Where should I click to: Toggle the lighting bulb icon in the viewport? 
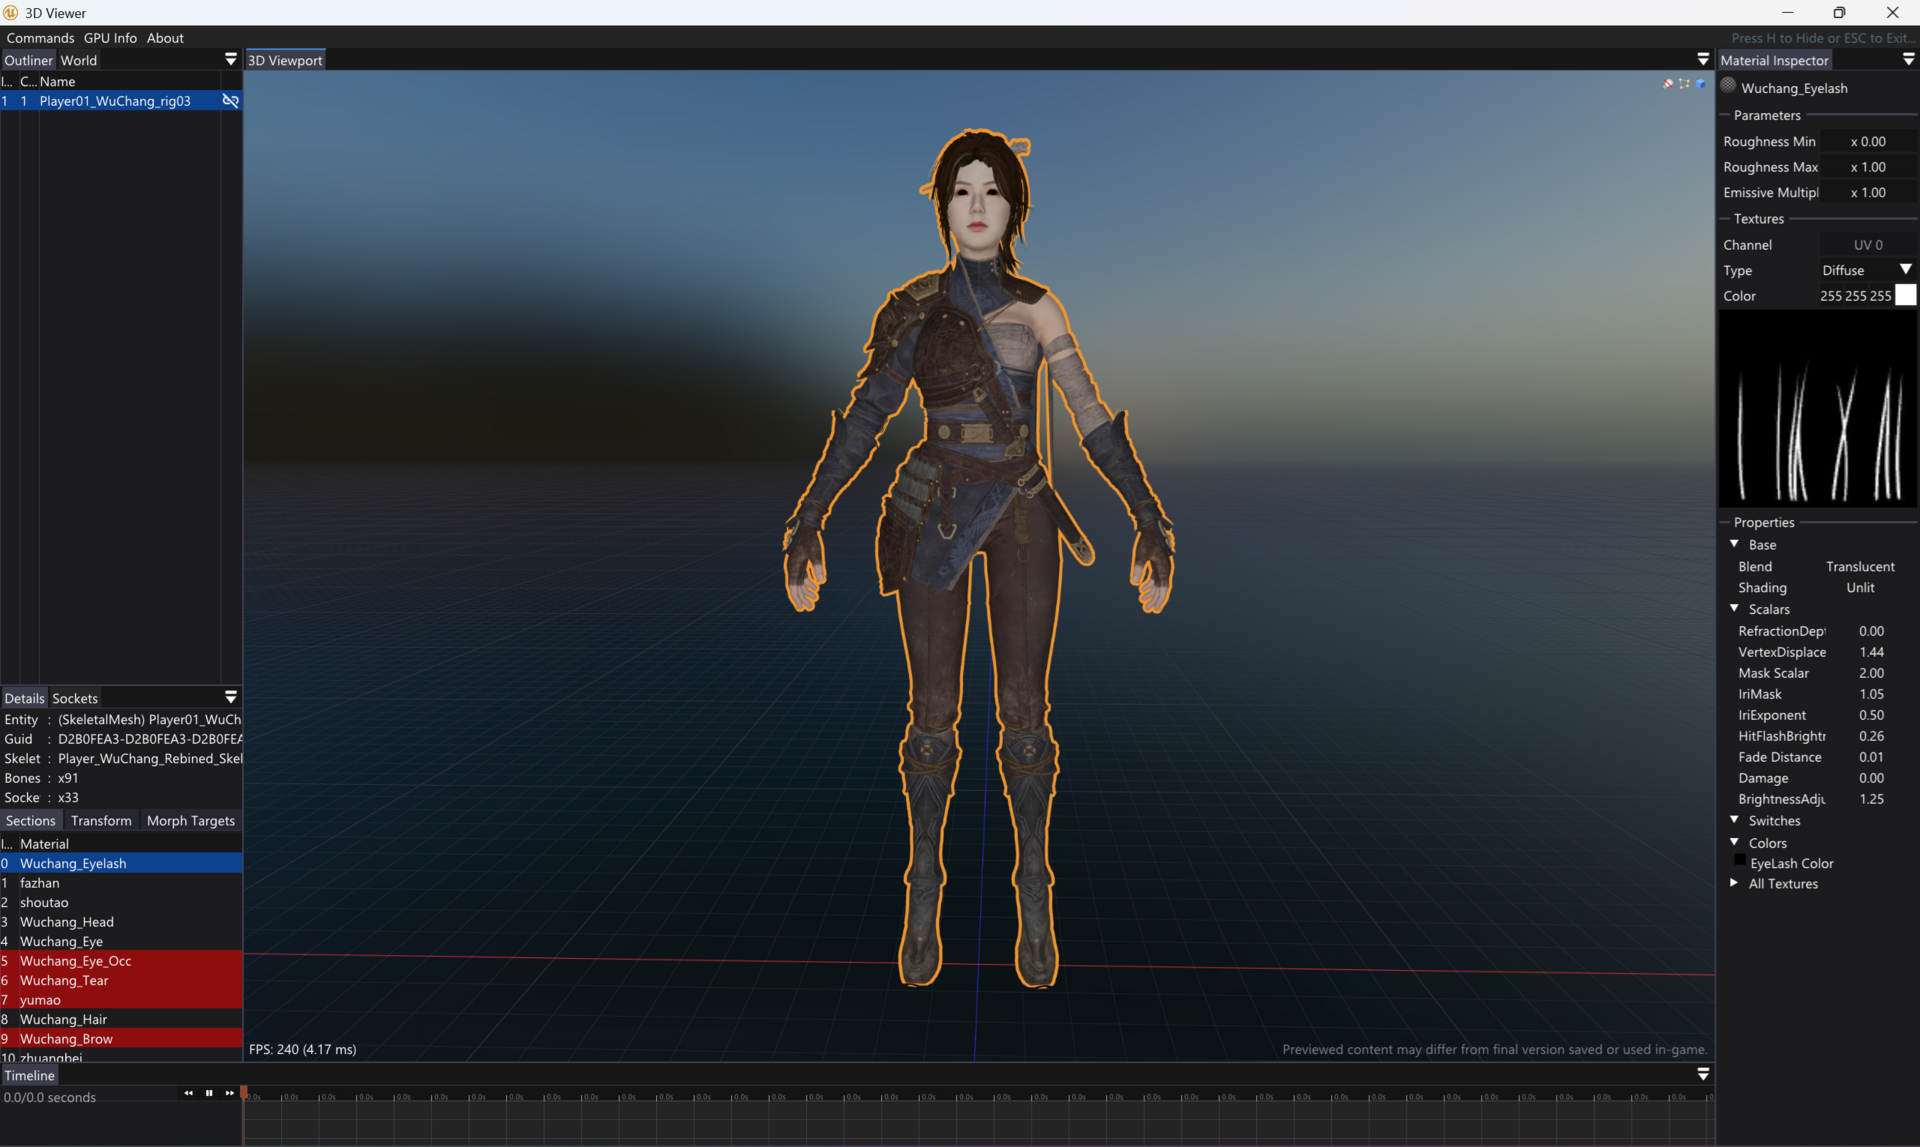pos(1667,84)
